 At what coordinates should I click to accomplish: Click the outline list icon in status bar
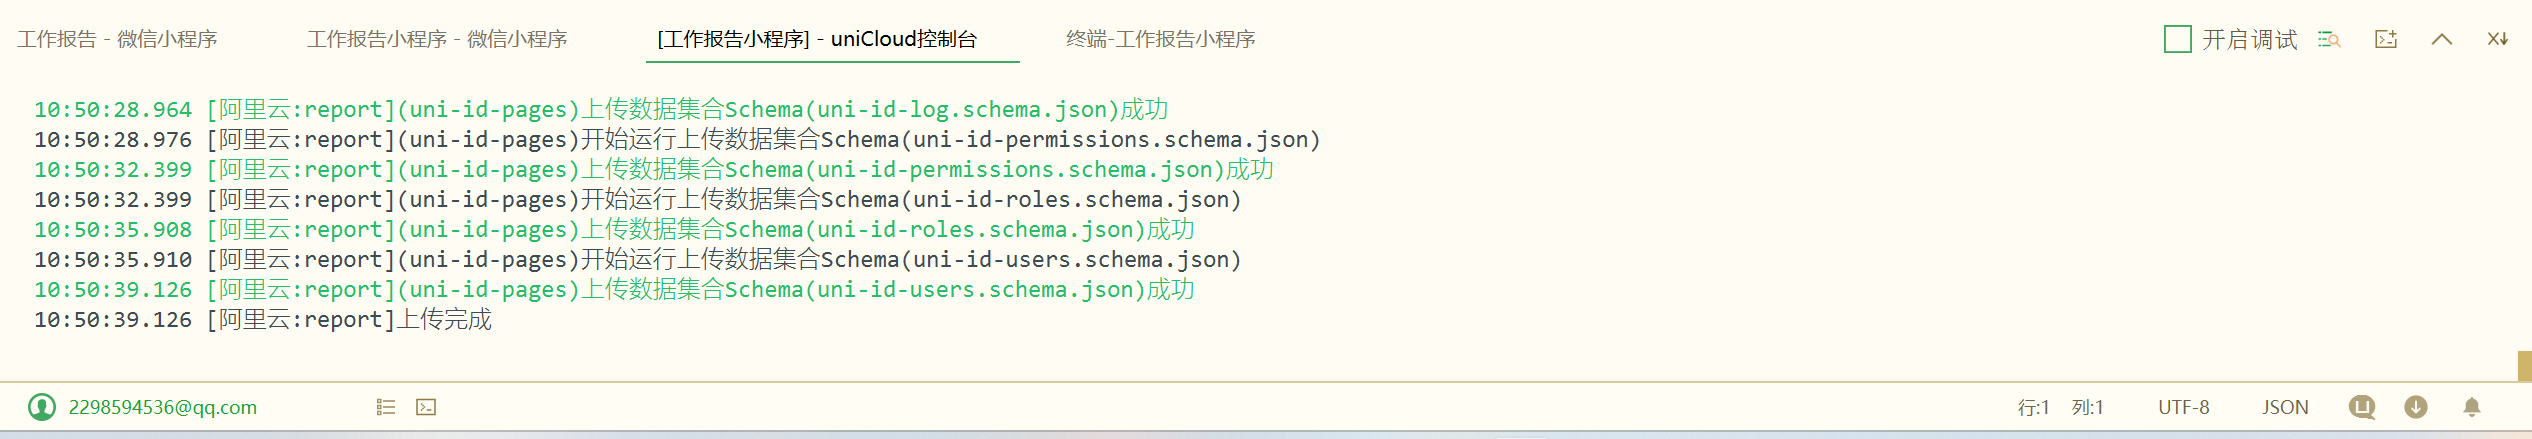(386, 407)
